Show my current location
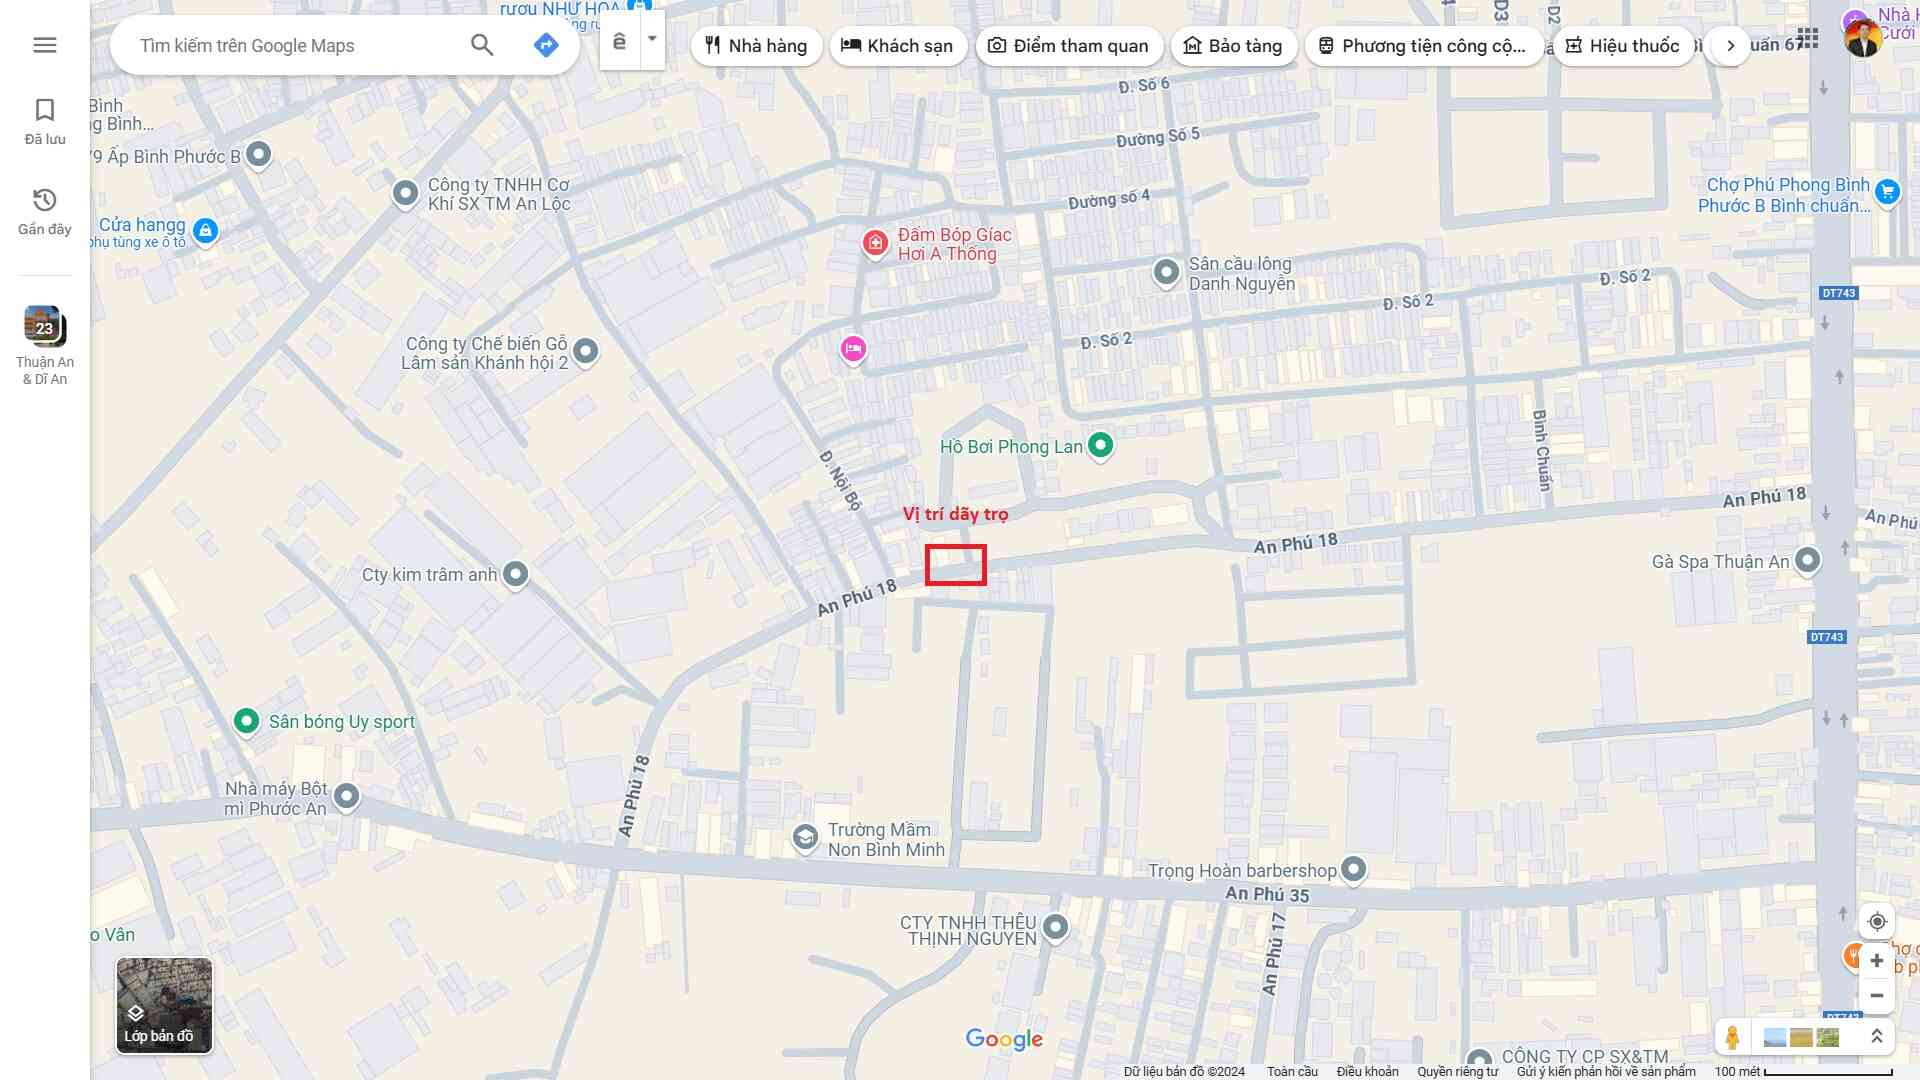The image size is (1920, 1080). coord(1877,921)
